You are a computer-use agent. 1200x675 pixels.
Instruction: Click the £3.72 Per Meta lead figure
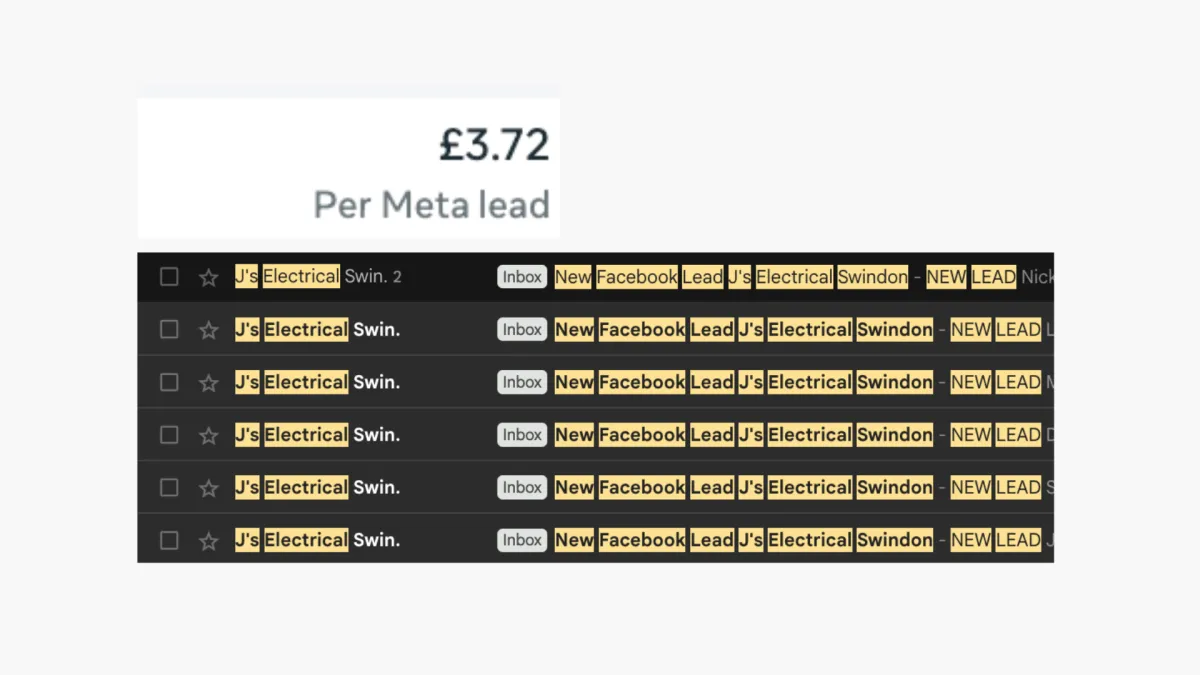[x=494, y=146]
